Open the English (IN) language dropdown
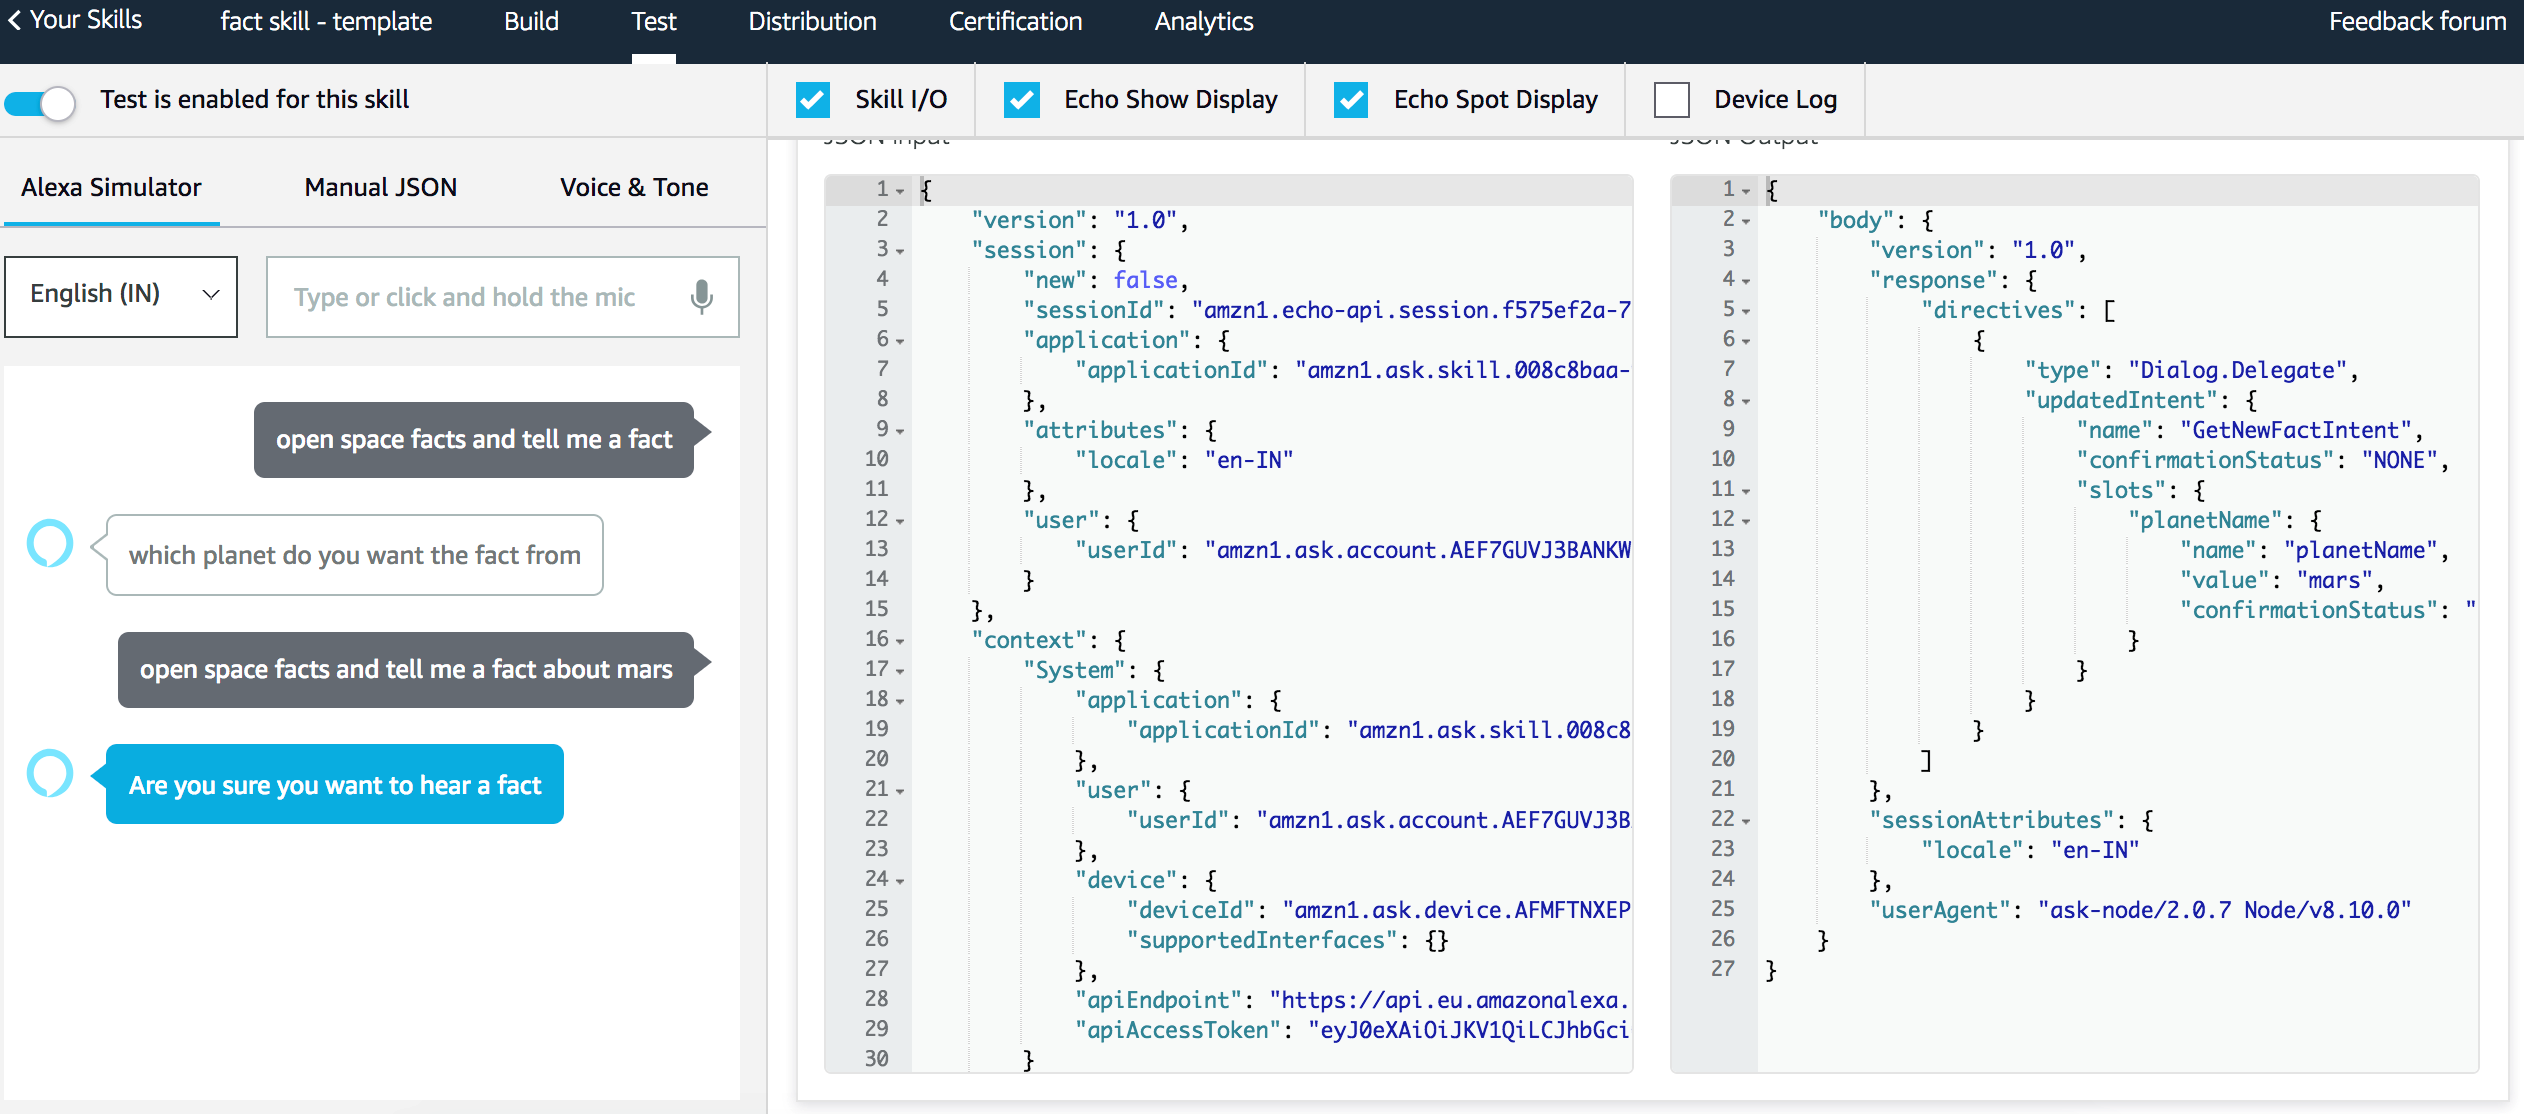The height and width of the screenshot is (1114, 2524). point(120,295)
